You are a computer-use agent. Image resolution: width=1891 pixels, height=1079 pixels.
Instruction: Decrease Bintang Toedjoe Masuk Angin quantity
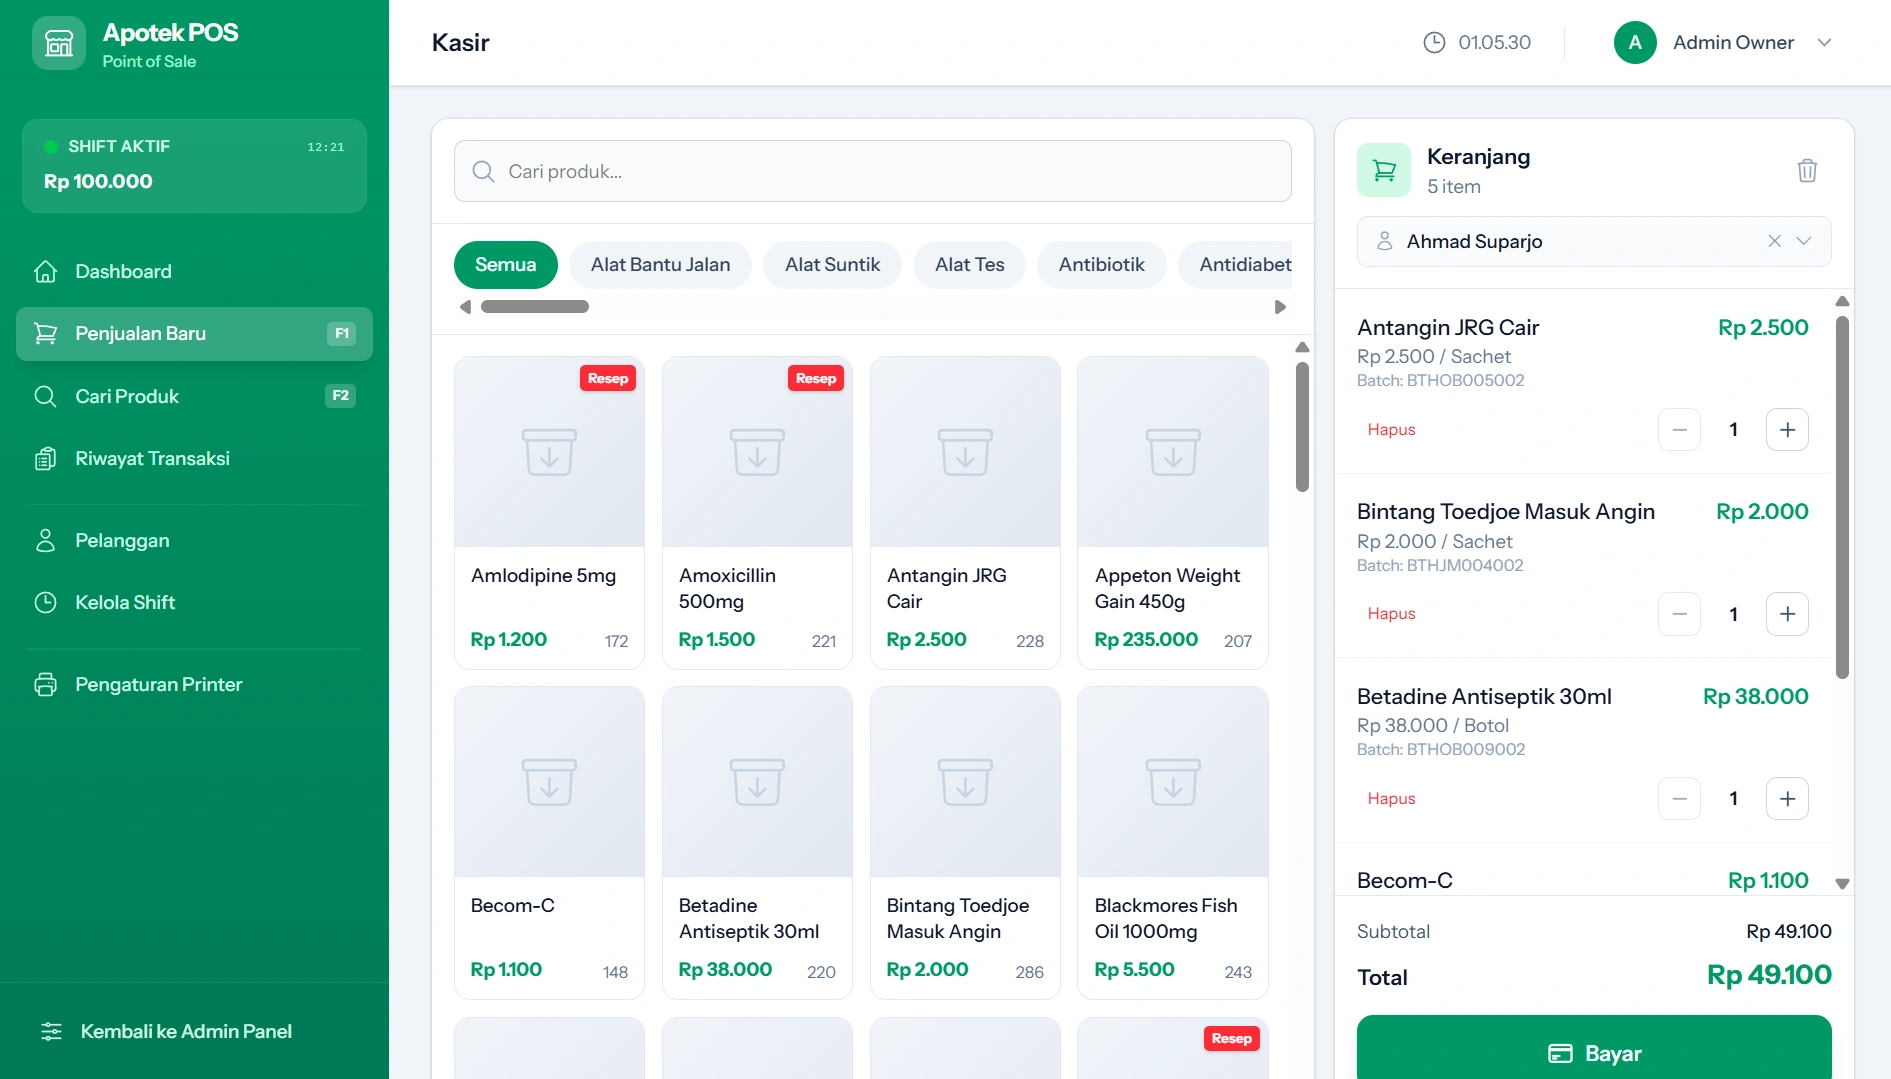(x=1679, y=614)
